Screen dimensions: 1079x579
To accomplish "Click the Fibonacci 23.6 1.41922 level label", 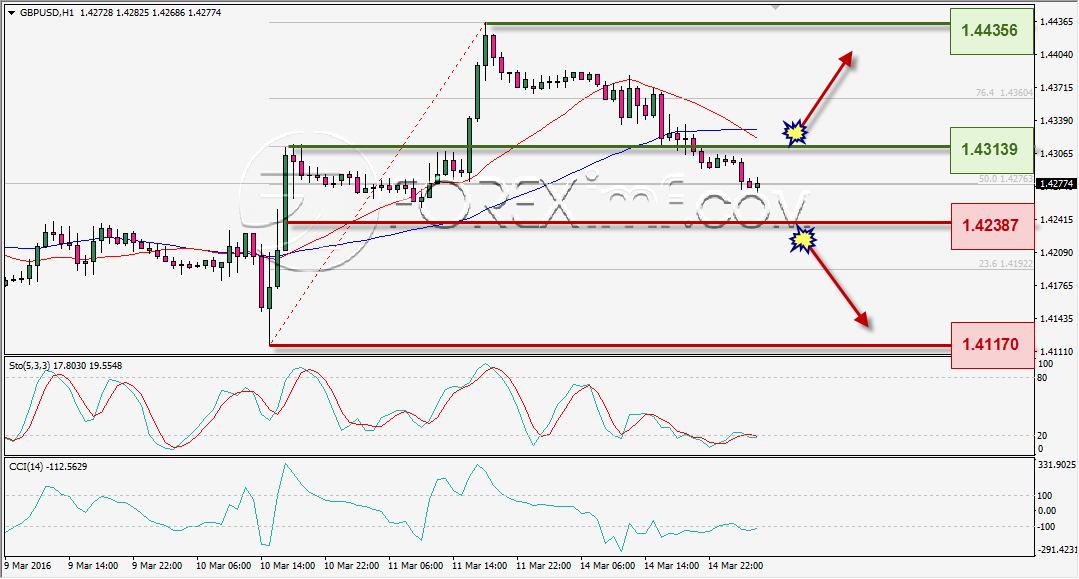I will click(1005, 264).
